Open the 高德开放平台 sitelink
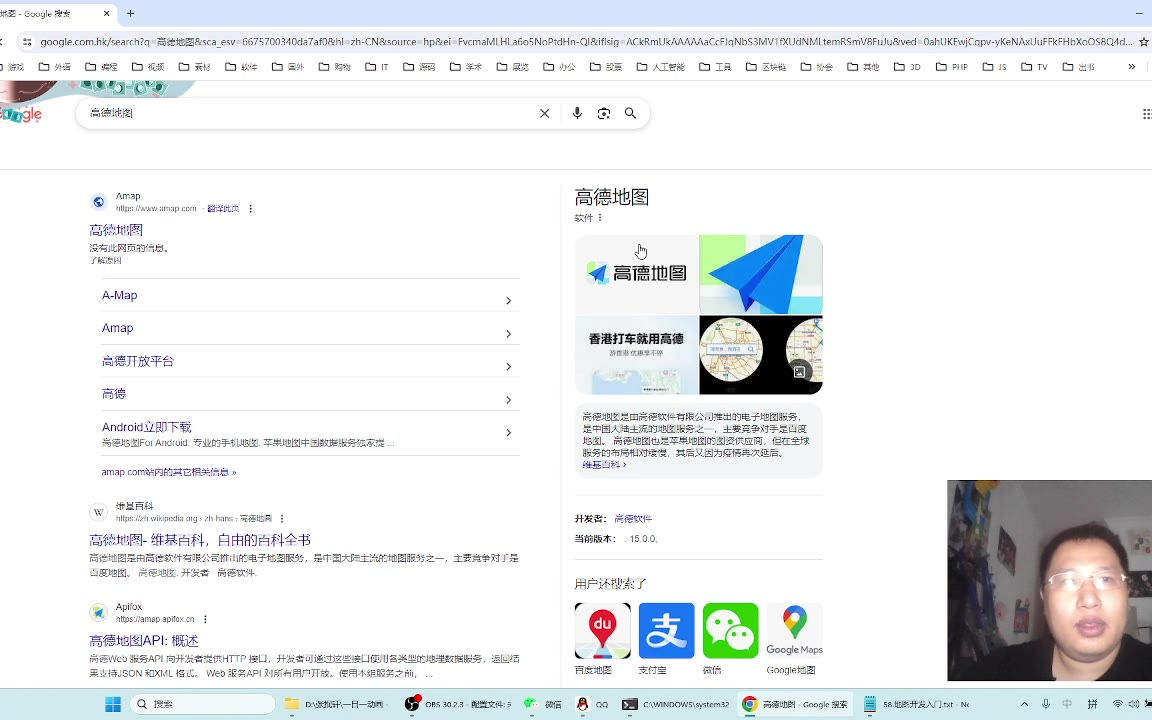 (138, 361)
